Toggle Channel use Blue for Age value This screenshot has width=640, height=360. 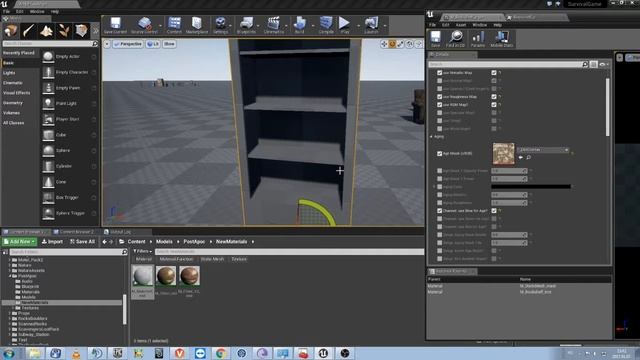(x=494, y=211)
